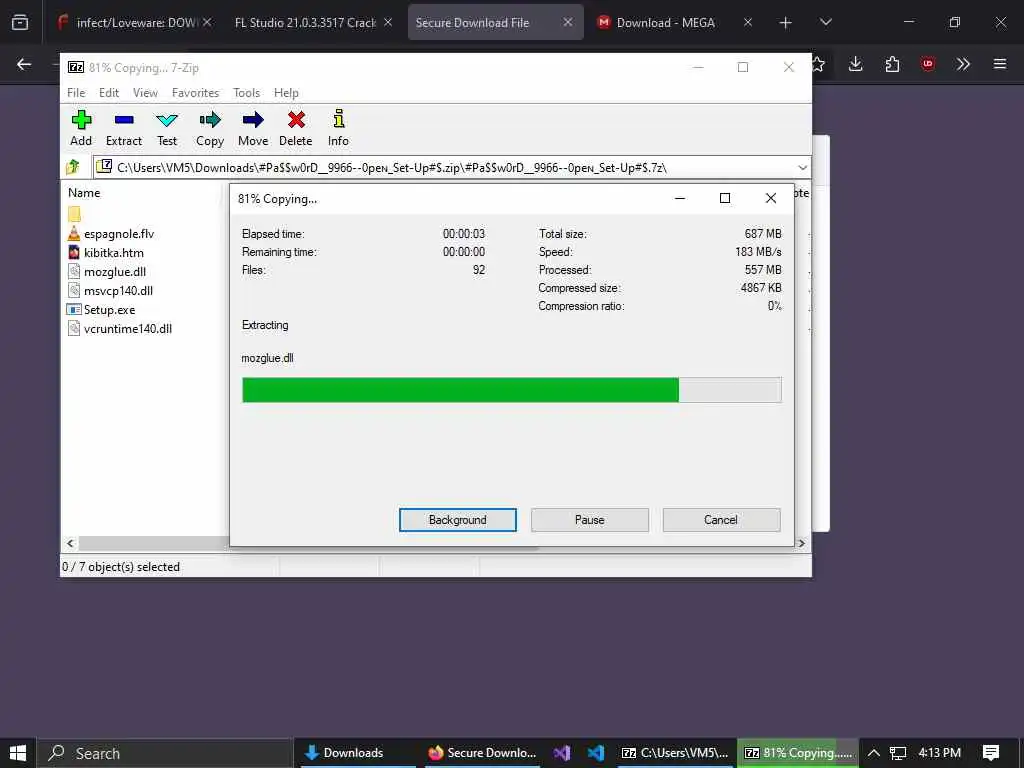This screenshot has height=768, width=1024.
Task: Click the Move toolbar icon
Action: pyautogui.click(x=253, y=128)
